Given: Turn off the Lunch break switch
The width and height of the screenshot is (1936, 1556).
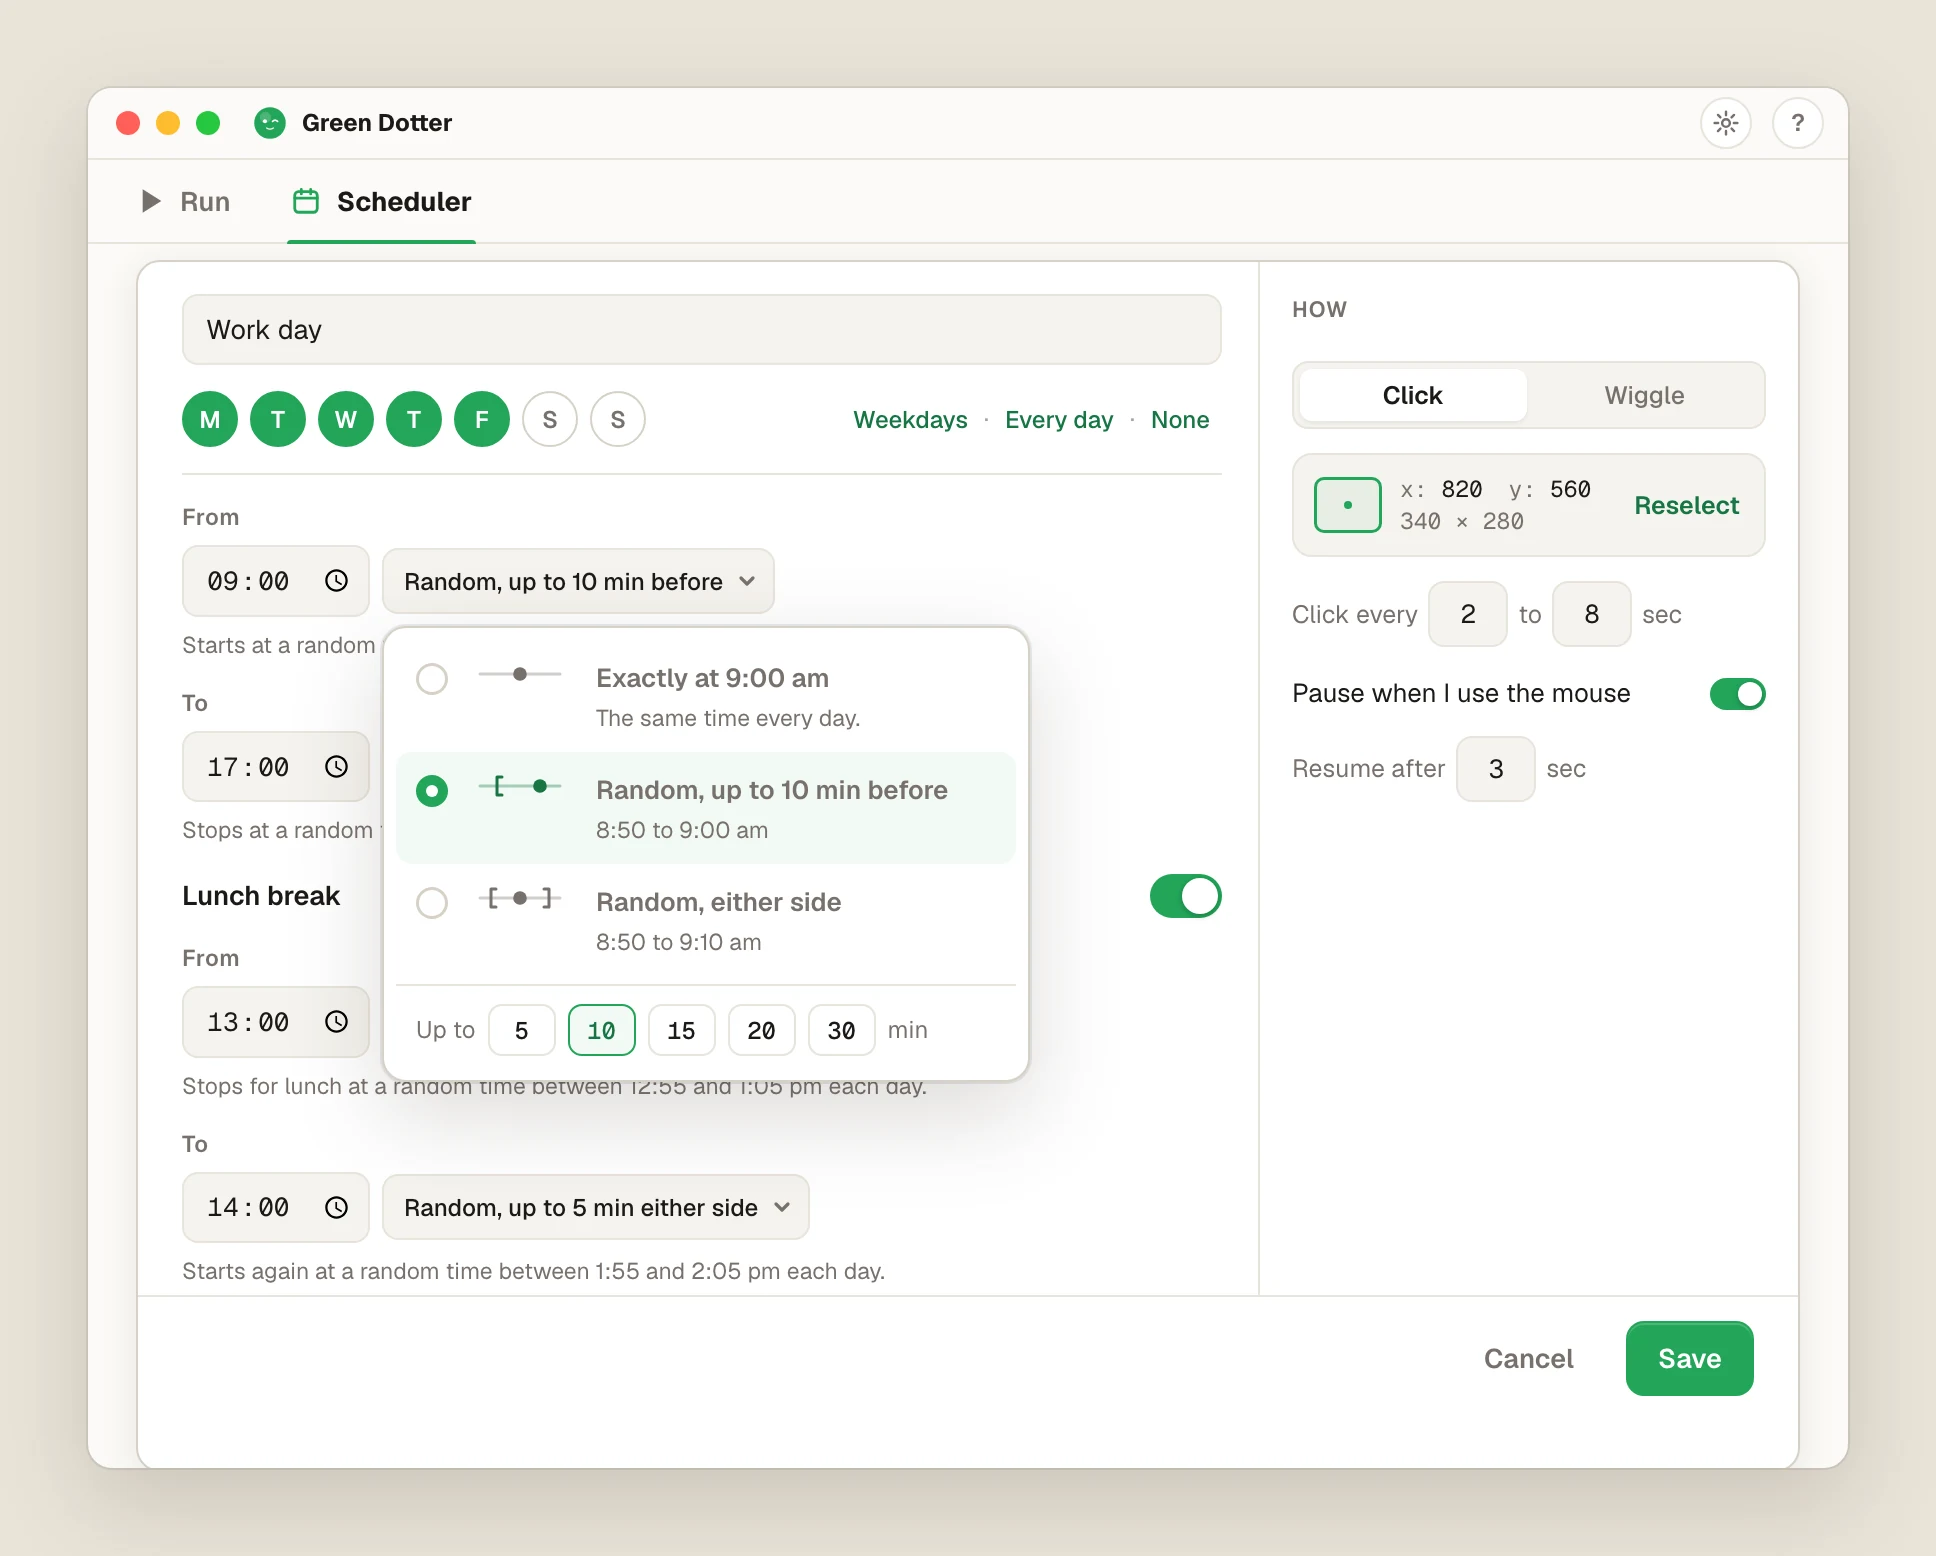Looking at the screenshot, I should point(1186,896).
